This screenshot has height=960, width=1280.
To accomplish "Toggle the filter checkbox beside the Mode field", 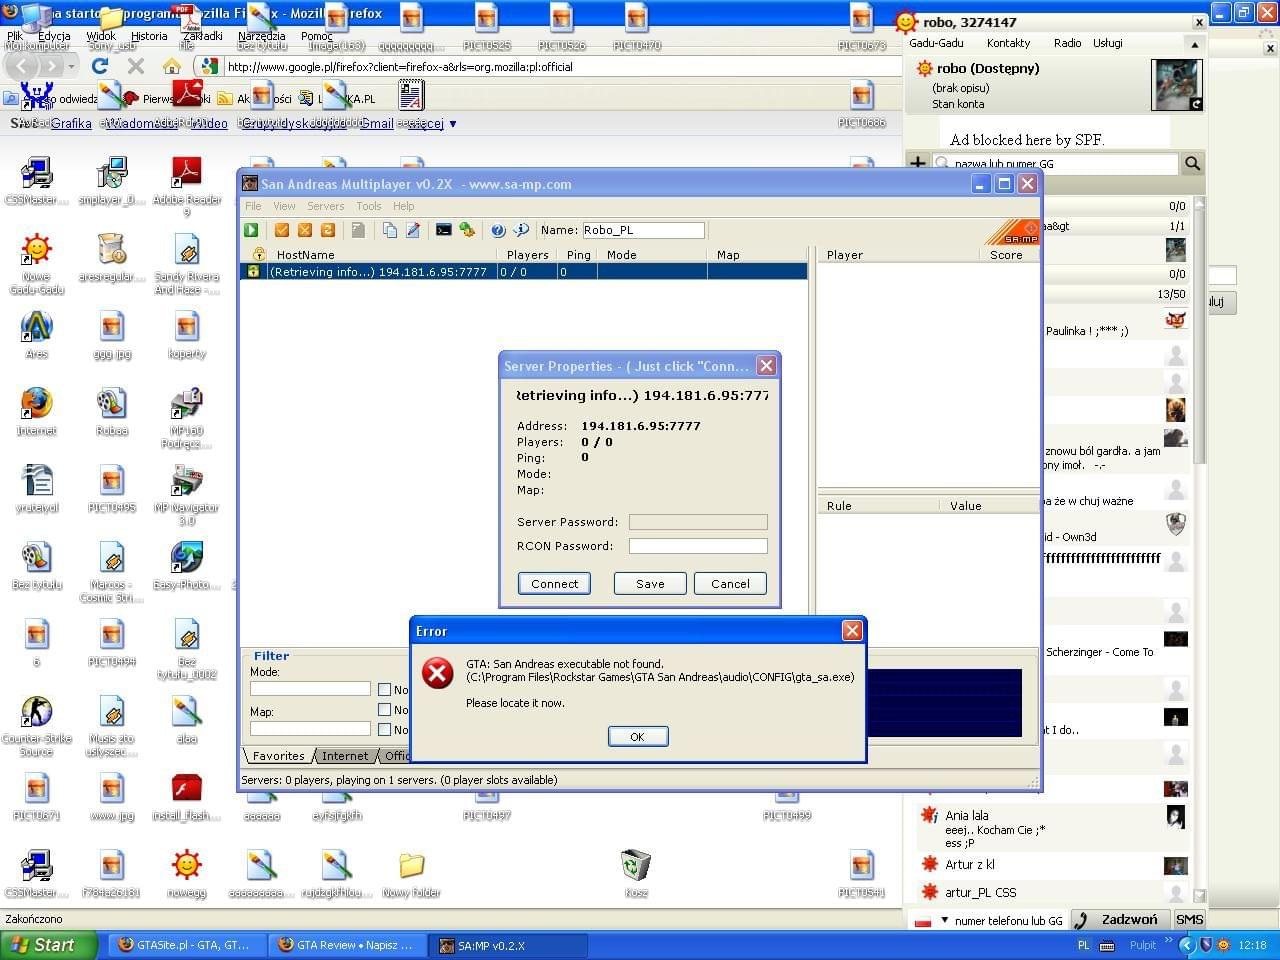I will click(384, 689).
